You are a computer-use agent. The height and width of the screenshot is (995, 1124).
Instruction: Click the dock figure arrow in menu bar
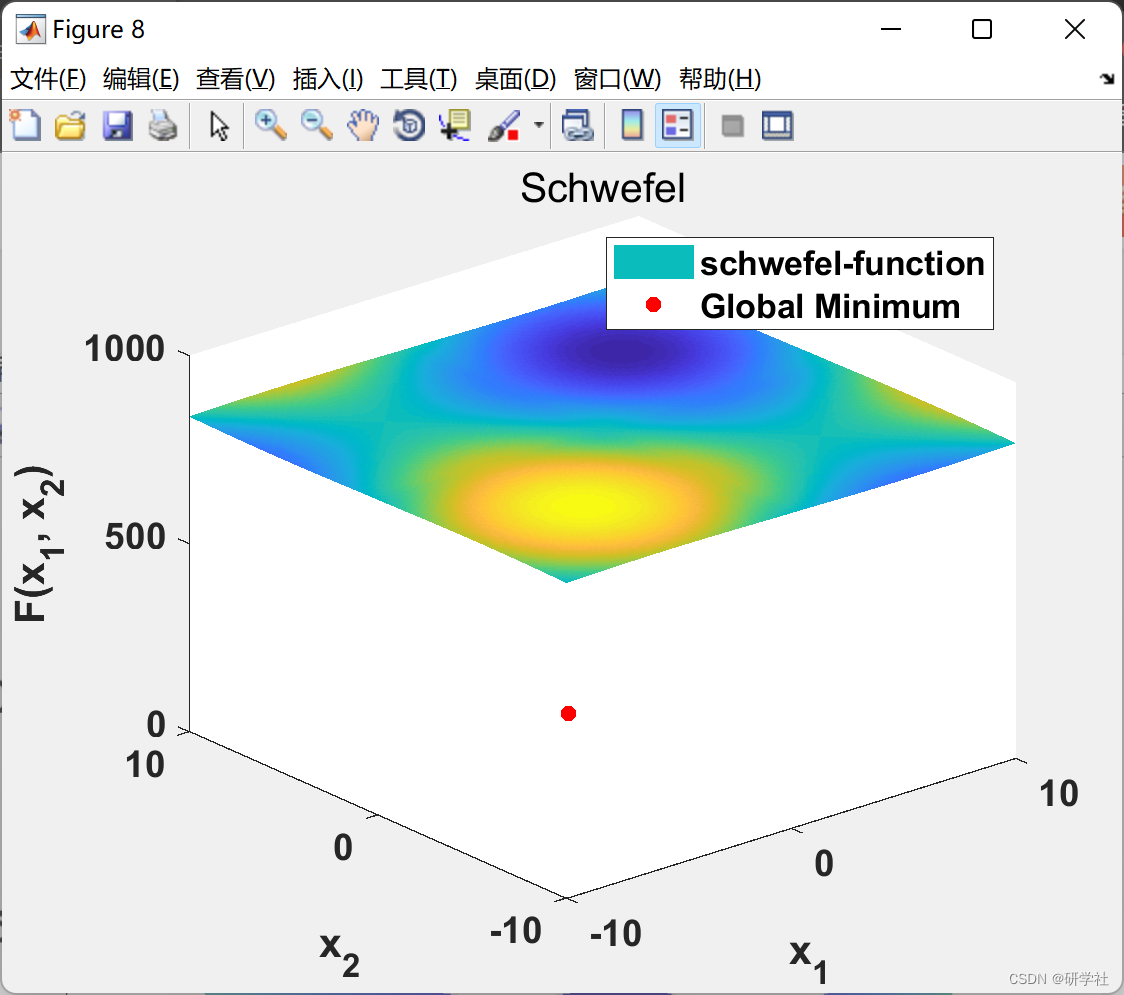pos(1107,79)
